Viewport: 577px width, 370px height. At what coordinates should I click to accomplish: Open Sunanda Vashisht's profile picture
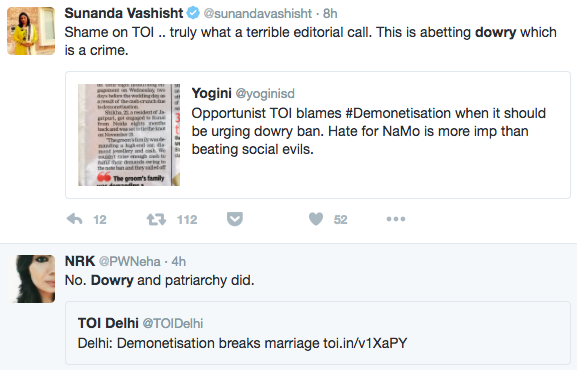coord(31,31)
